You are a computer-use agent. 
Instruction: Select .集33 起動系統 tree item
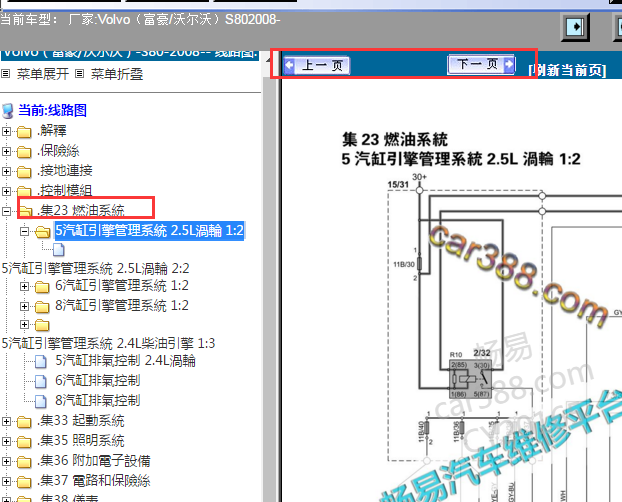pyautogui.click(x=81, y=421)
